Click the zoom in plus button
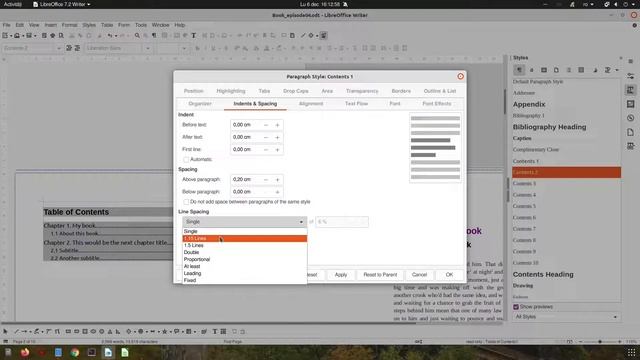 click(620, 342)
